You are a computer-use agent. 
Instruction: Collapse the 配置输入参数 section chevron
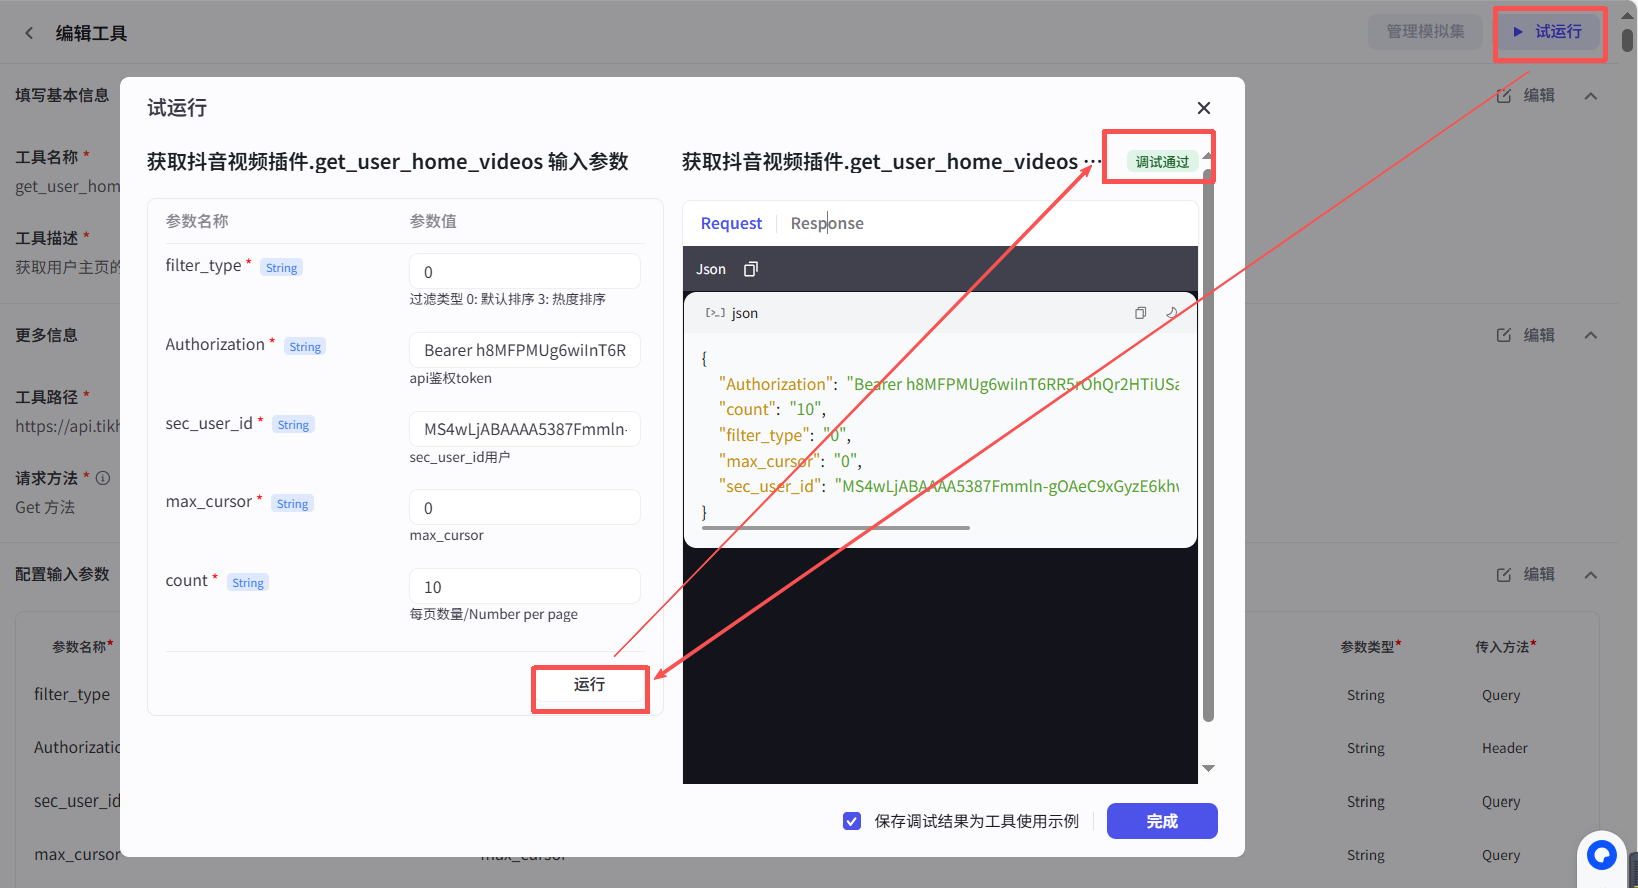(x=1591, y=575)
